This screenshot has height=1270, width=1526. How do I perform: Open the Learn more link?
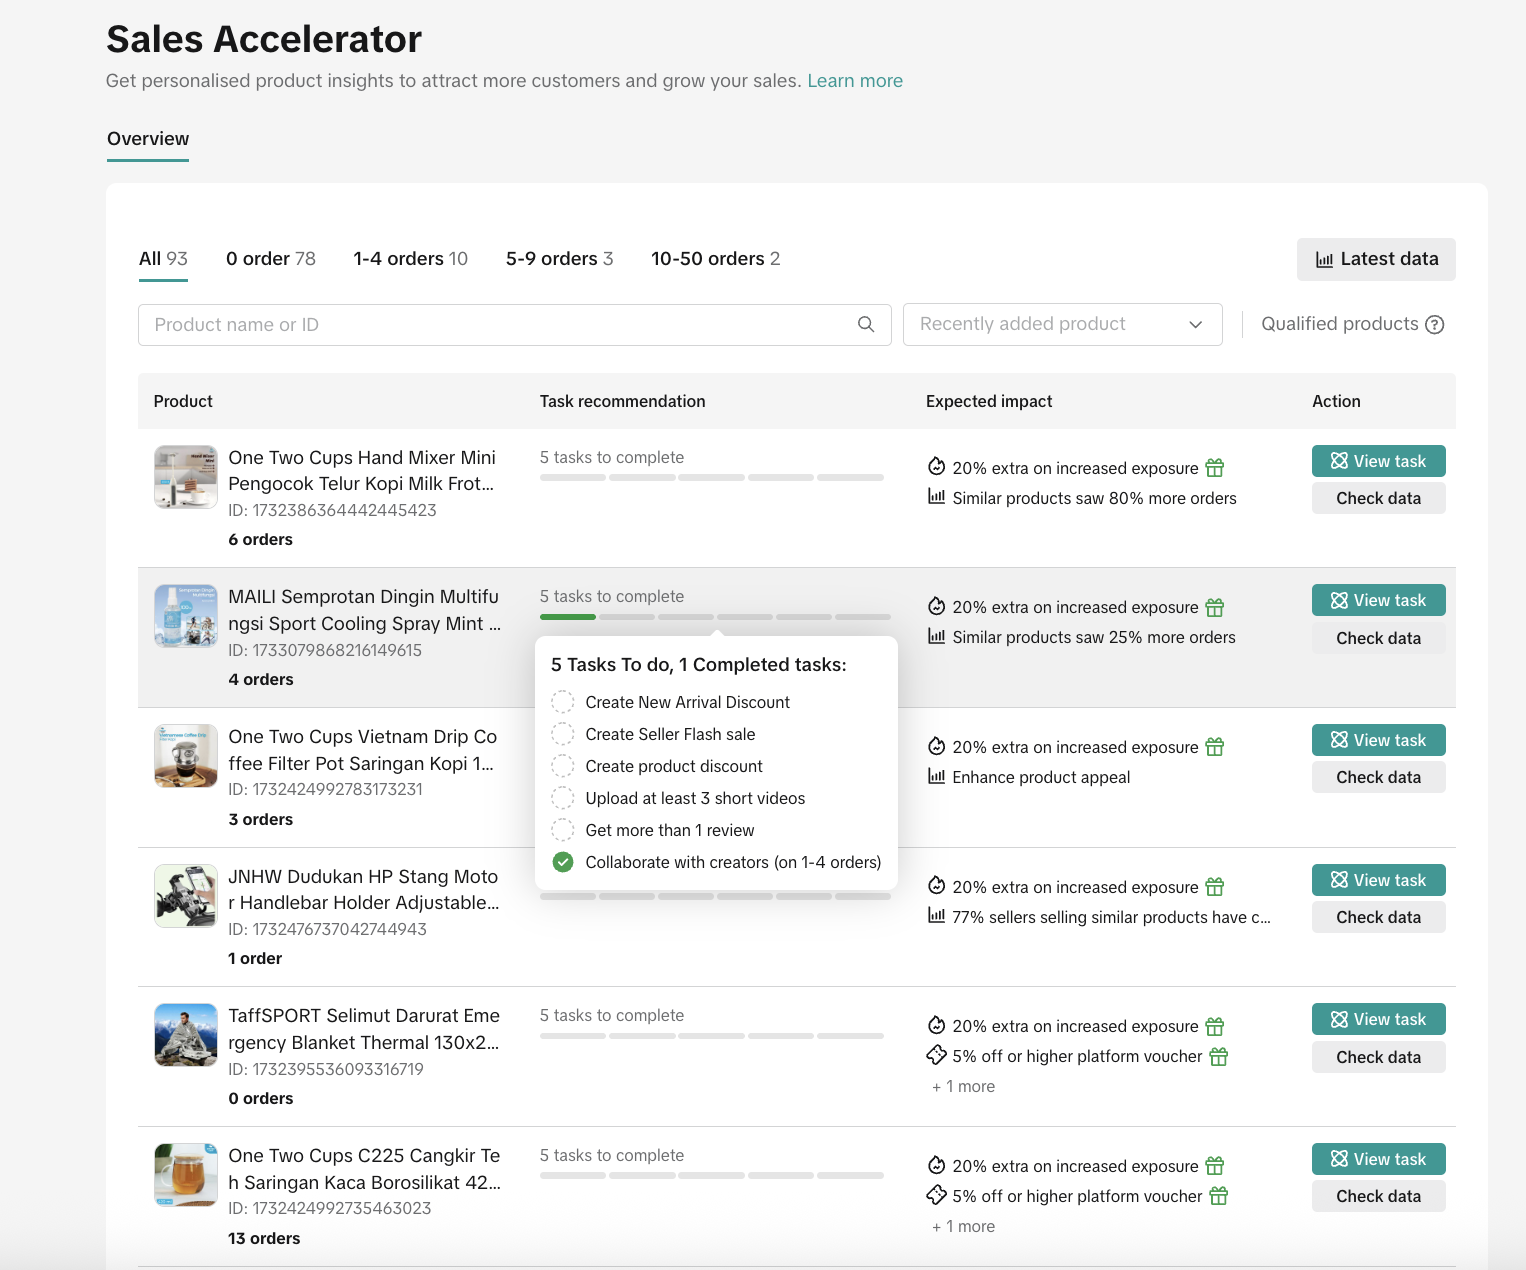point(854,81)
